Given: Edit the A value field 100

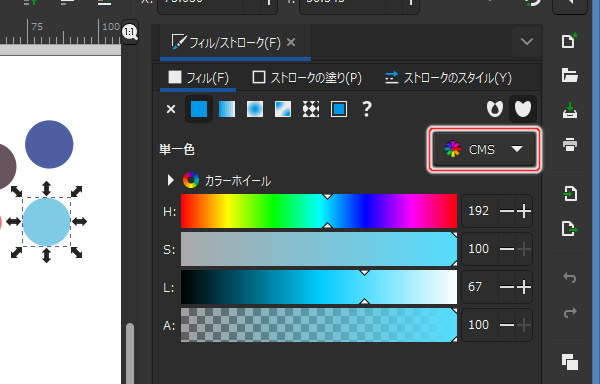Looking at the screenshot, I should [x=479, y=325].
